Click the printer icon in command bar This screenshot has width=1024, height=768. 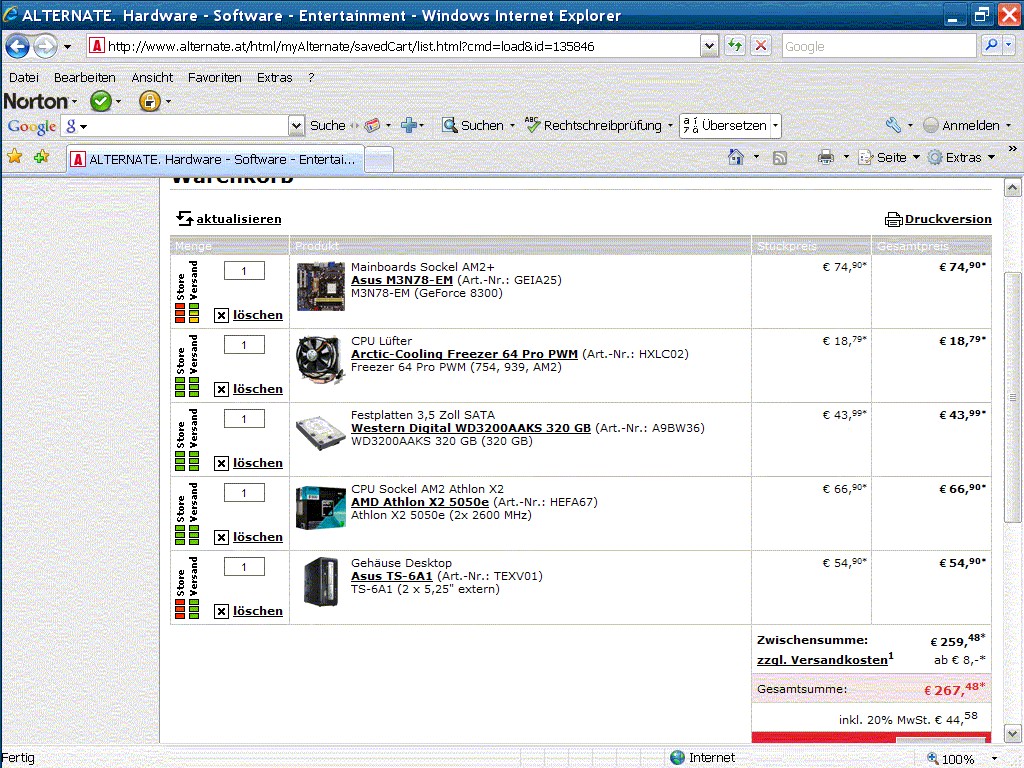(826, 157)
